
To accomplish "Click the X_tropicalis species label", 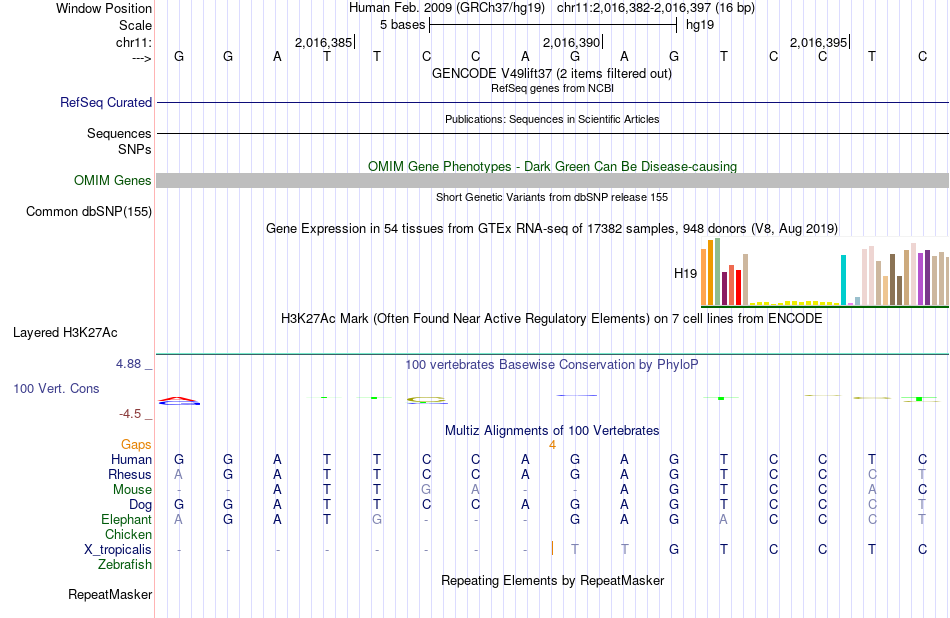I will pyautogui.click(x=118, y=550).
